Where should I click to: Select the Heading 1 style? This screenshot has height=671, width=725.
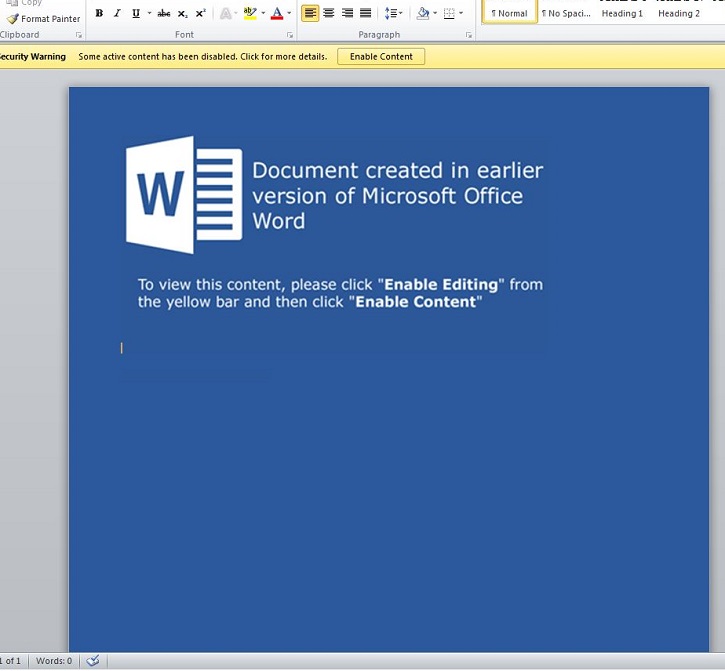click(x=622, y=13)
